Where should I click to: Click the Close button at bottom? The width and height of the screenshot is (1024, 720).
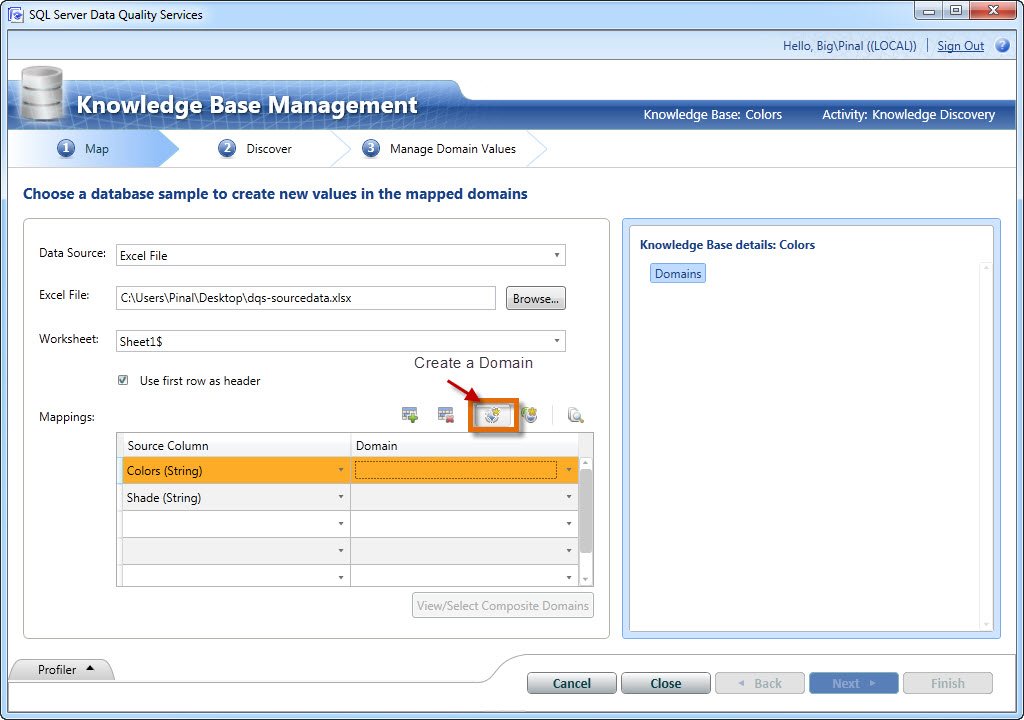coord(665,683)
